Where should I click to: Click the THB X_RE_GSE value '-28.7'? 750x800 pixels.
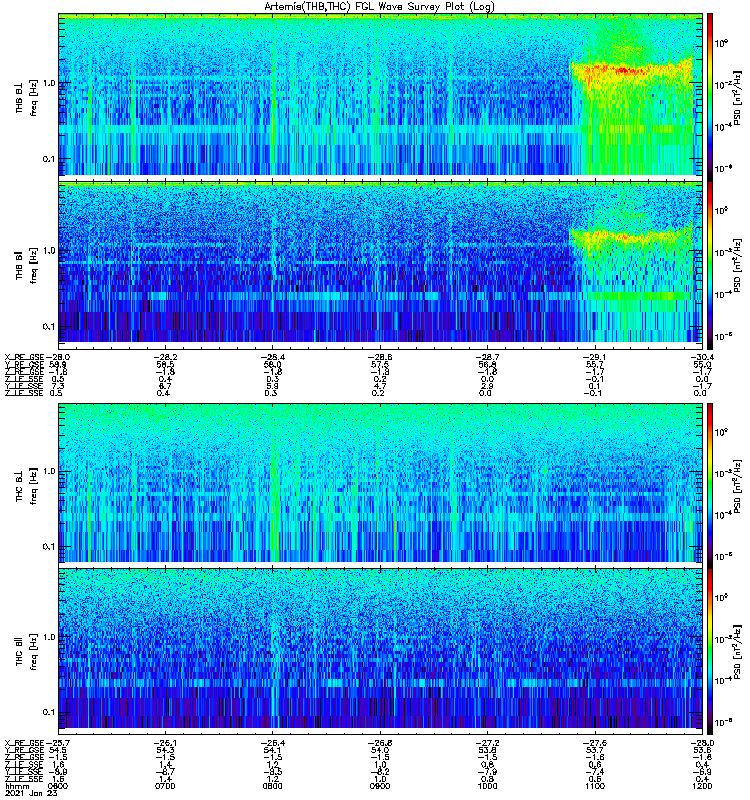click(487, 357)
